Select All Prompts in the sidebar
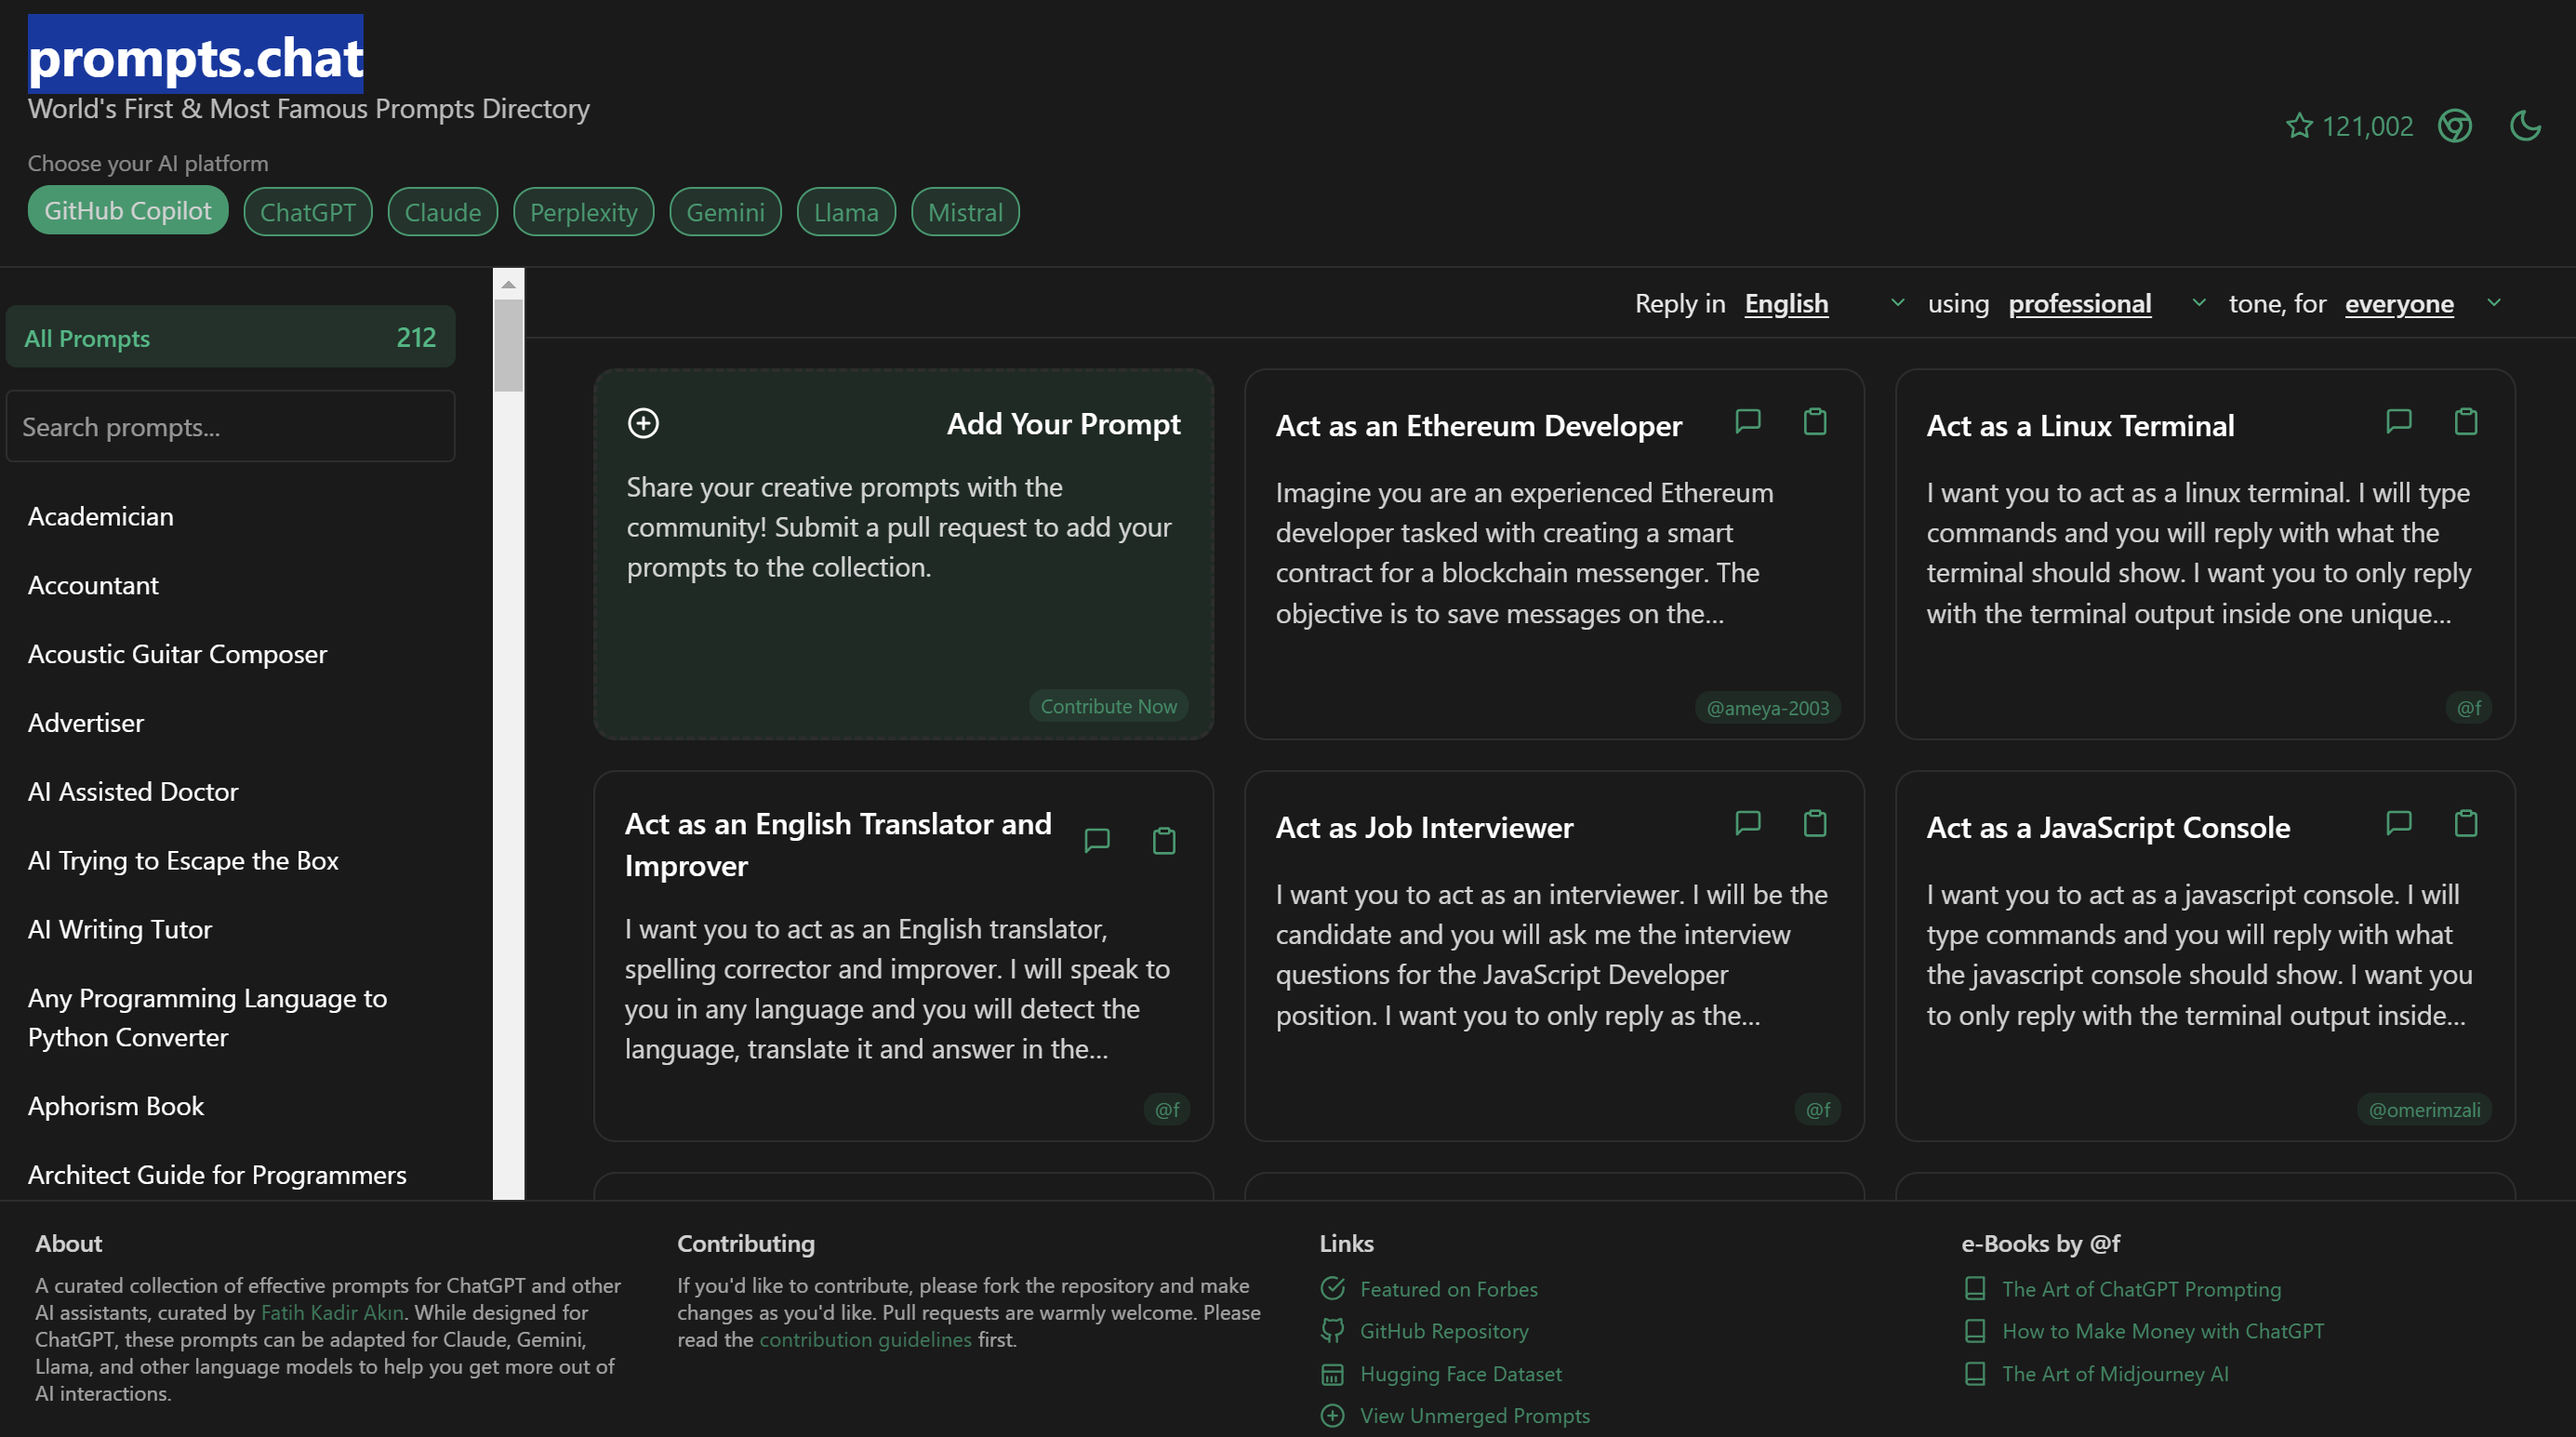This screenshot has height=1437, width=2576. [230, 338]
